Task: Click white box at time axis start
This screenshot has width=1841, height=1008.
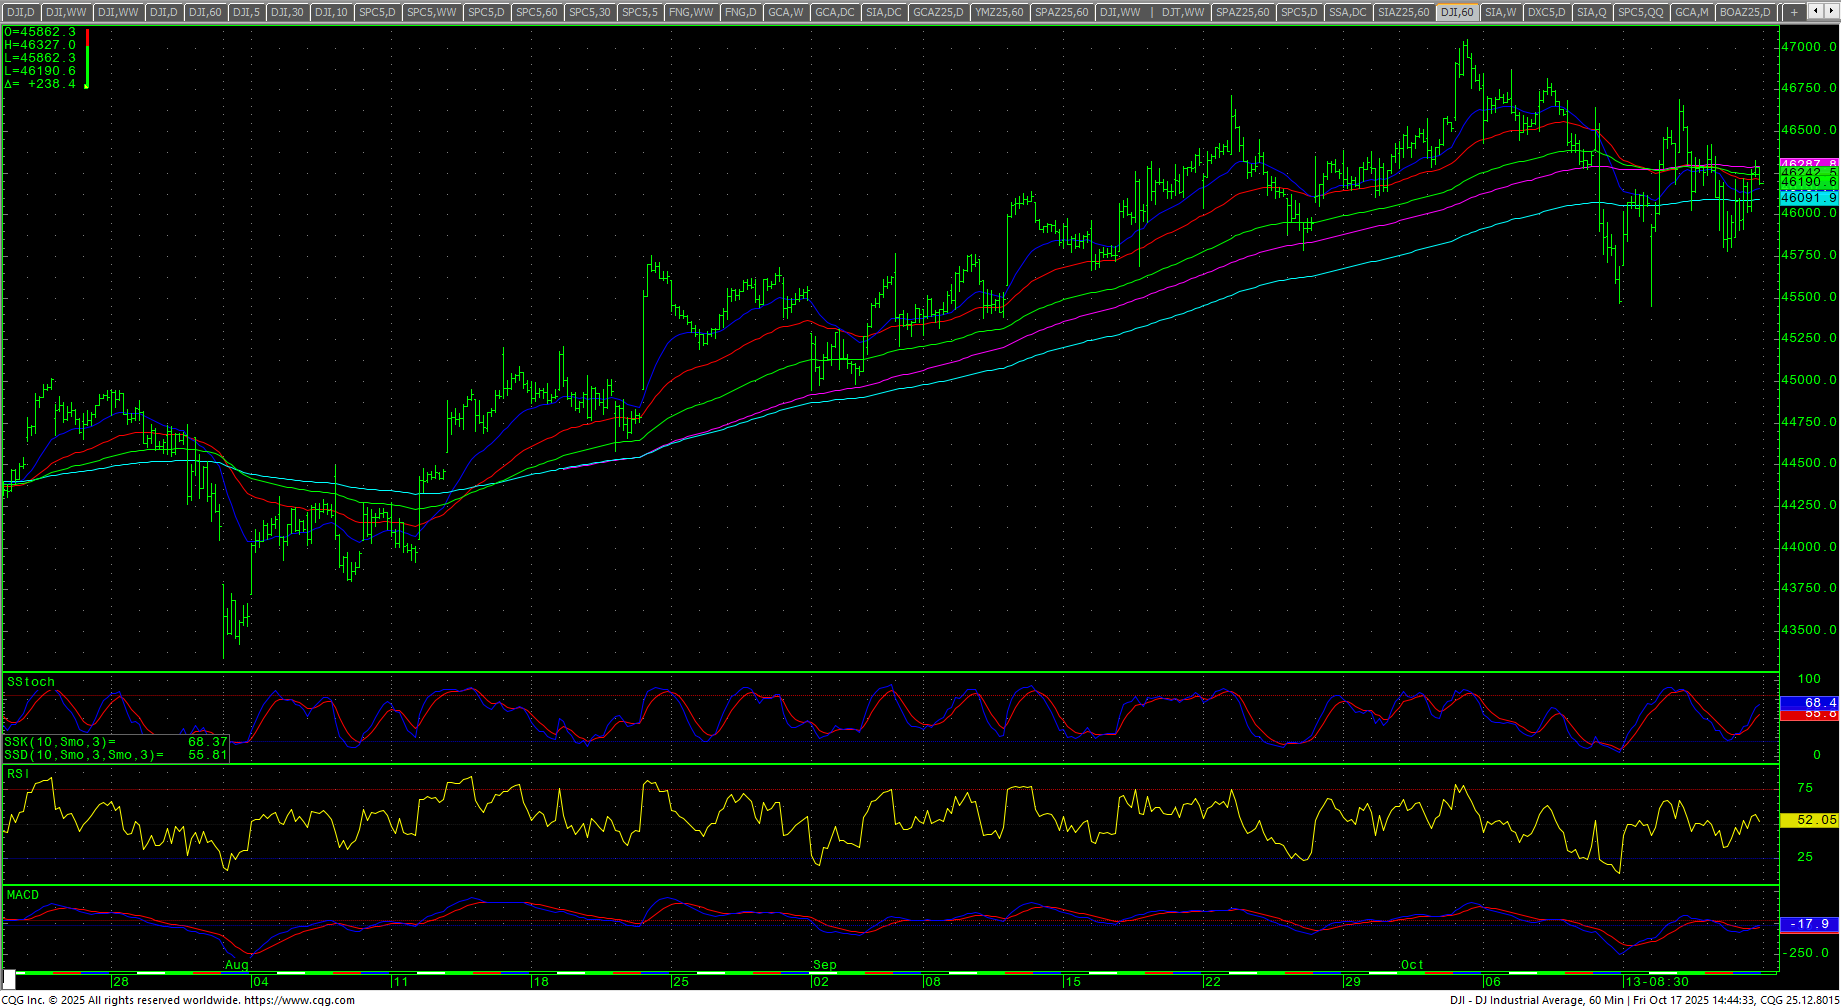Action: (10, 981)
